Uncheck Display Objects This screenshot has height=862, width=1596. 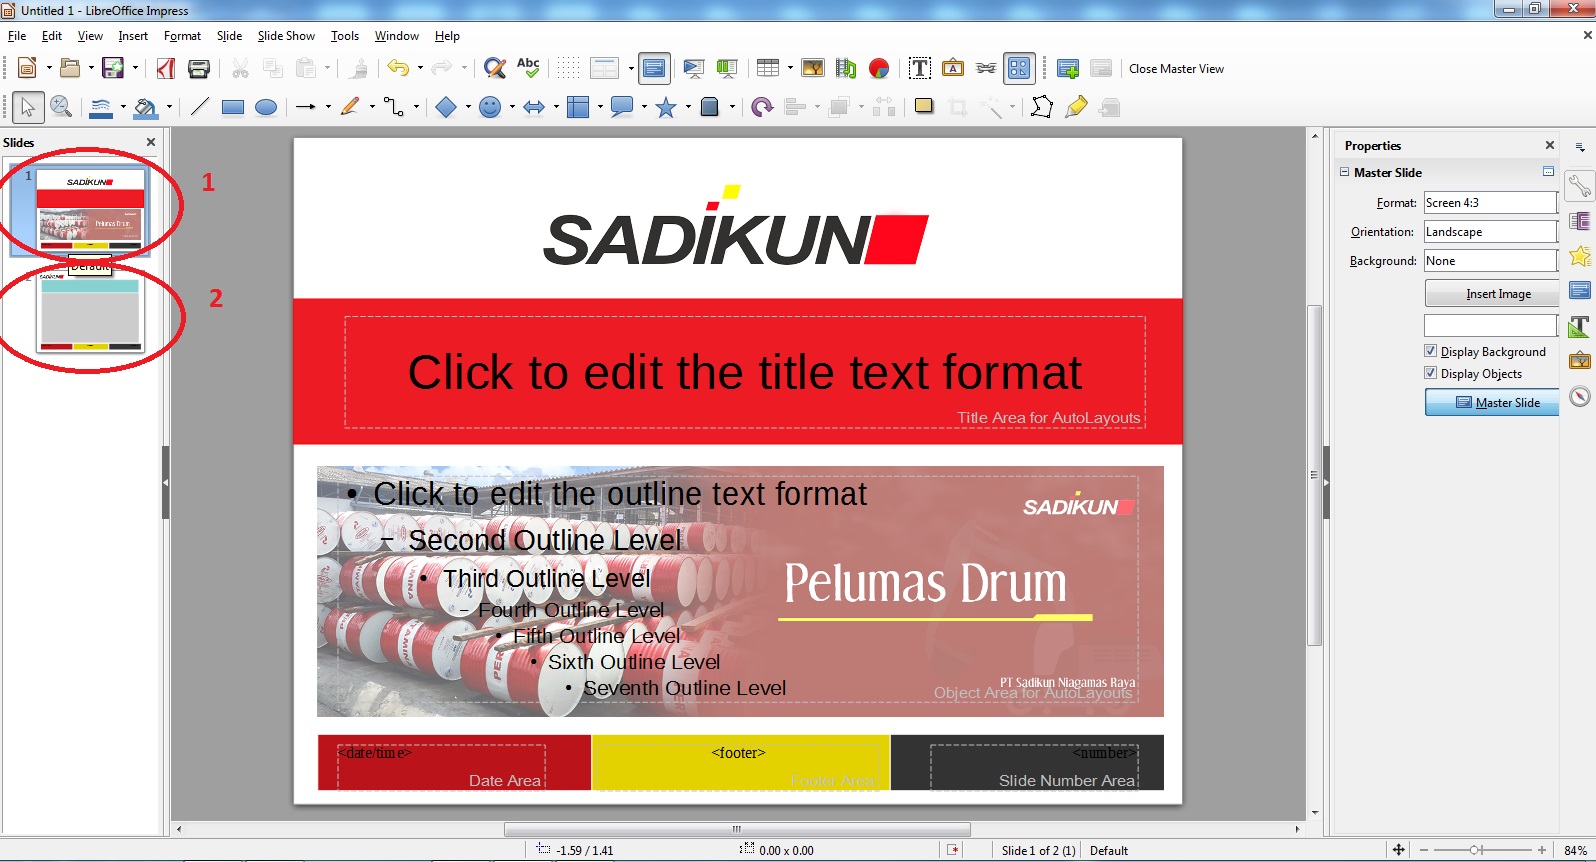pos(1430,373)
